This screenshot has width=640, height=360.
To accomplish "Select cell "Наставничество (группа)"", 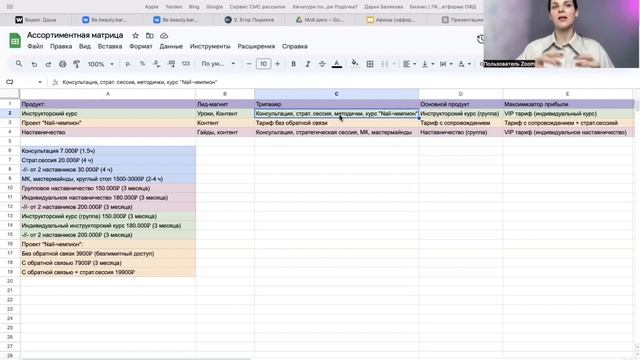I will pos(461,132).
